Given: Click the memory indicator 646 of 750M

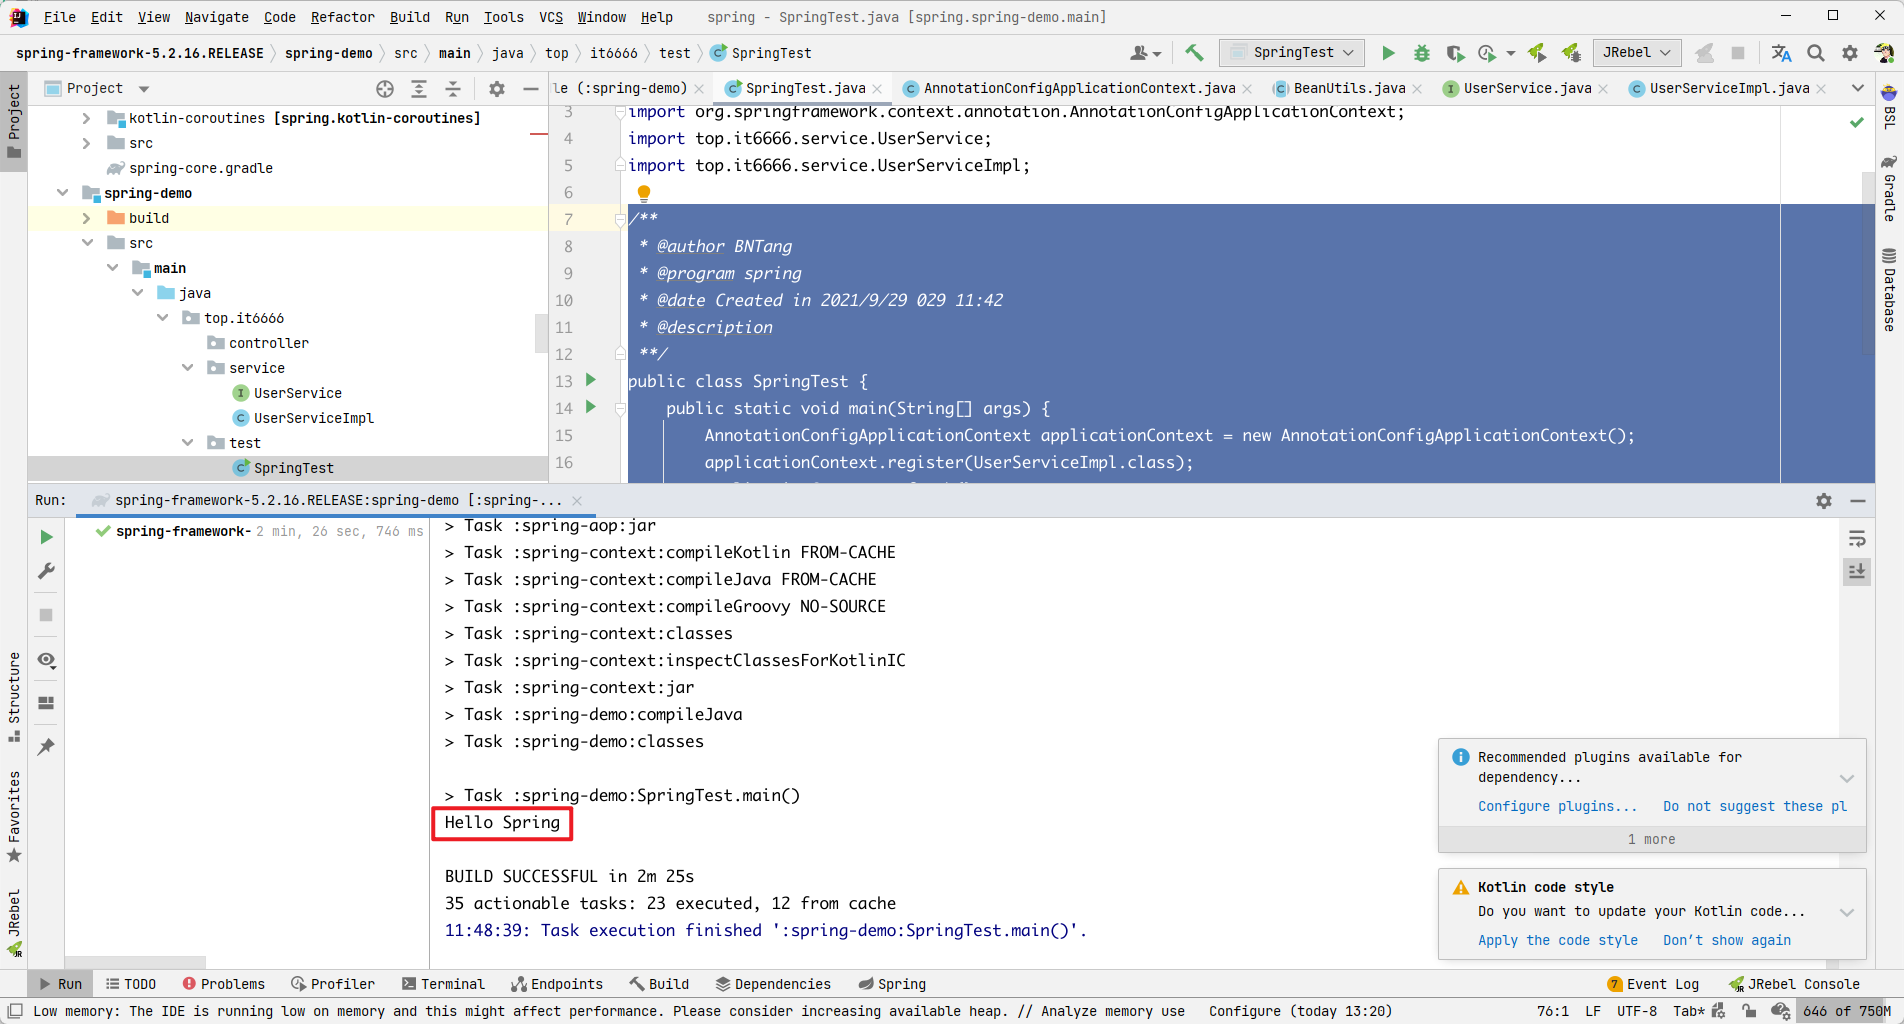Looking at the screenshot, I should coord(1846,1011).
